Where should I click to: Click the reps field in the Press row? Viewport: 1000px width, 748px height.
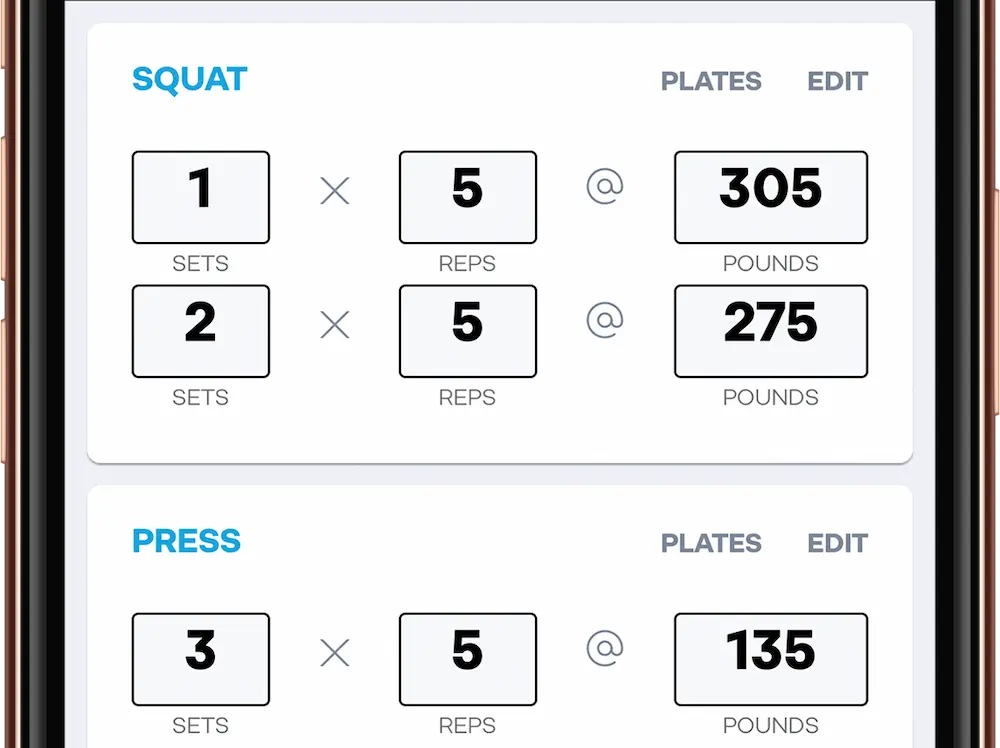(x=468, y=659)
